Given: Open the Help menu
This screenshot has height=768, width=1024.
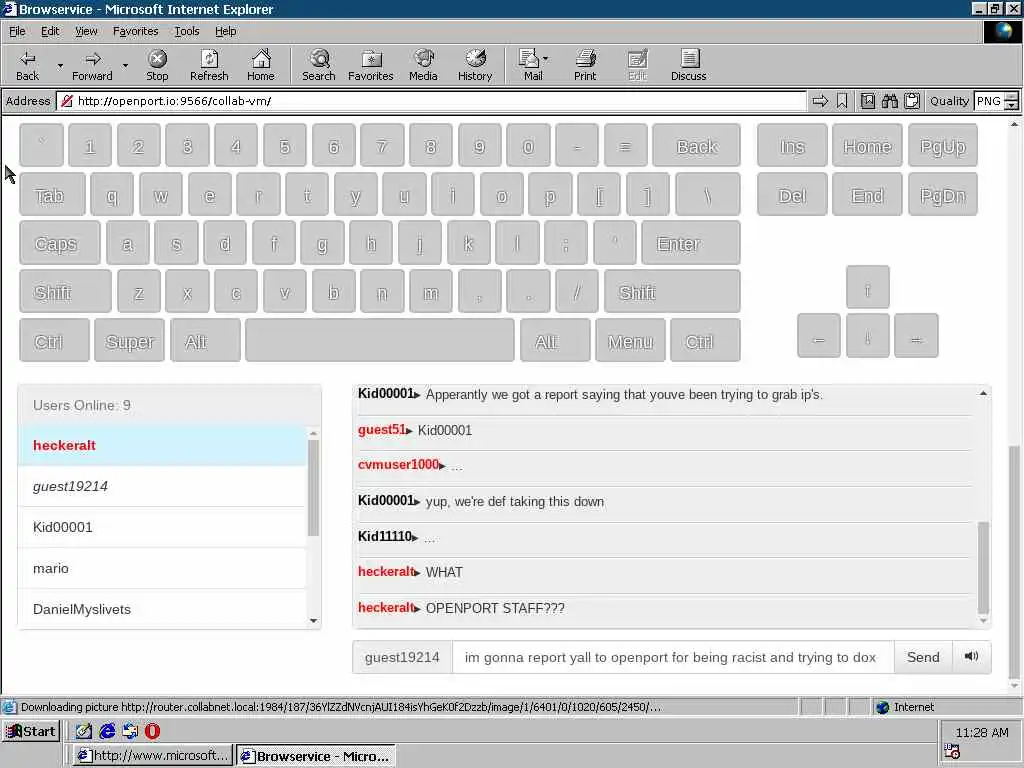Looking at the screenshot, I should pos(225,31).
